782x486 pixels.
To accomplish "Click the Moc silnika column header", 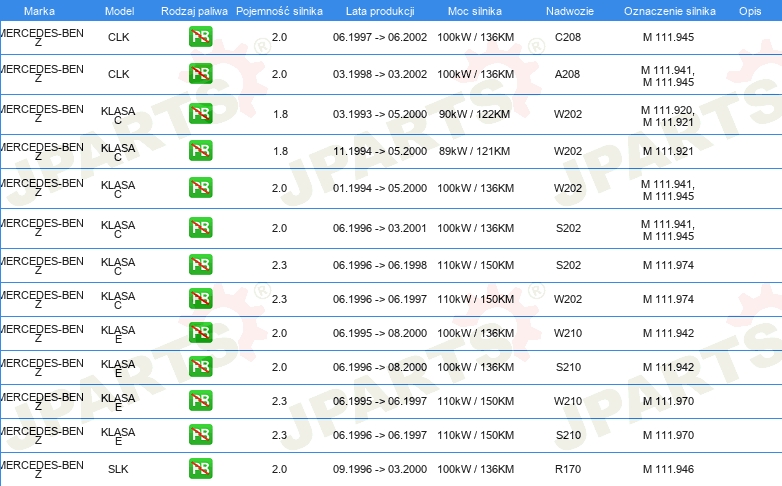I will pyautogui.click(x=475, y=11).
